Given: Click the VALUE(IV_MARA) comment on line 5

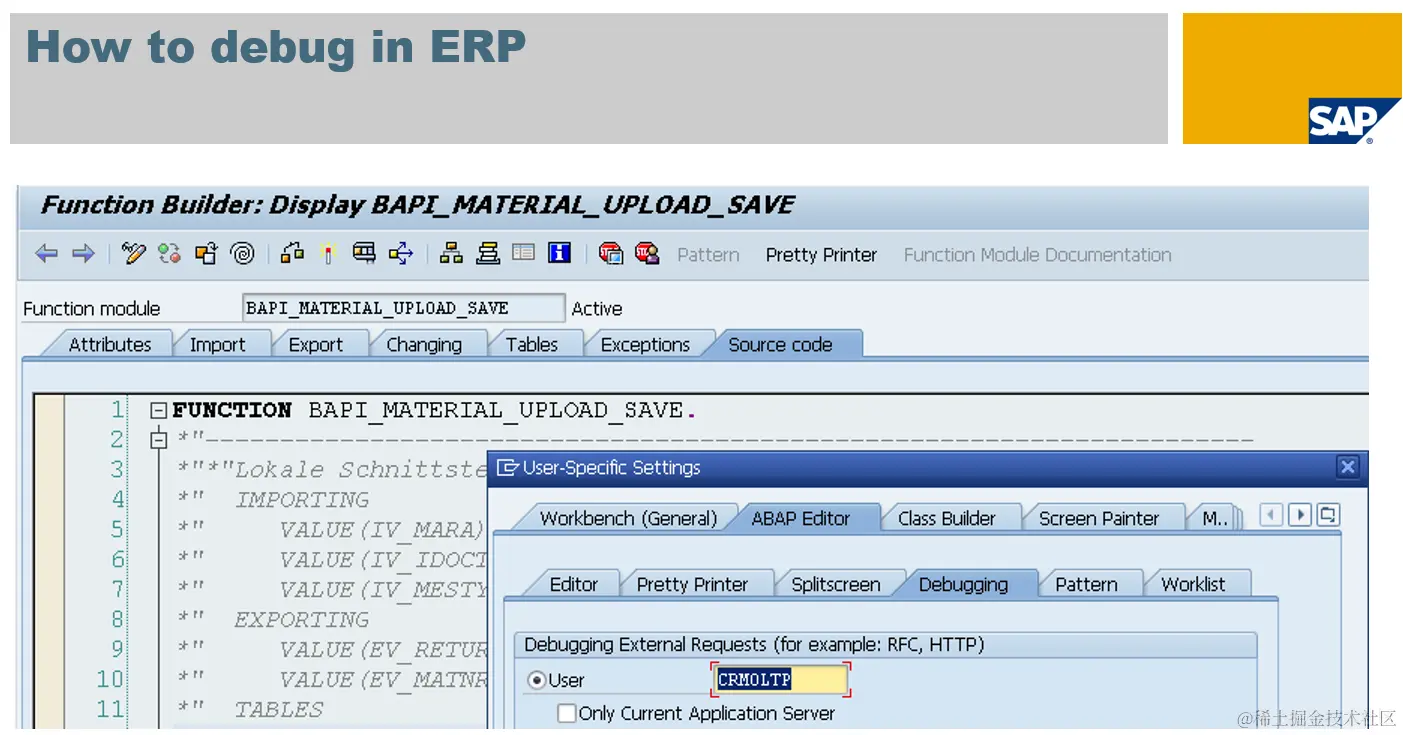Looking at the screenshot, I should (x=381, y=530).
